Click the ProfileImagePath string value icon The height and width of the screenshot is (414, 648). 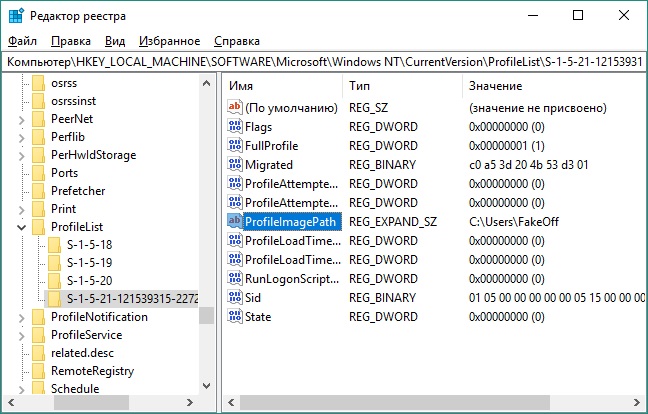click(x=235, y=221)
